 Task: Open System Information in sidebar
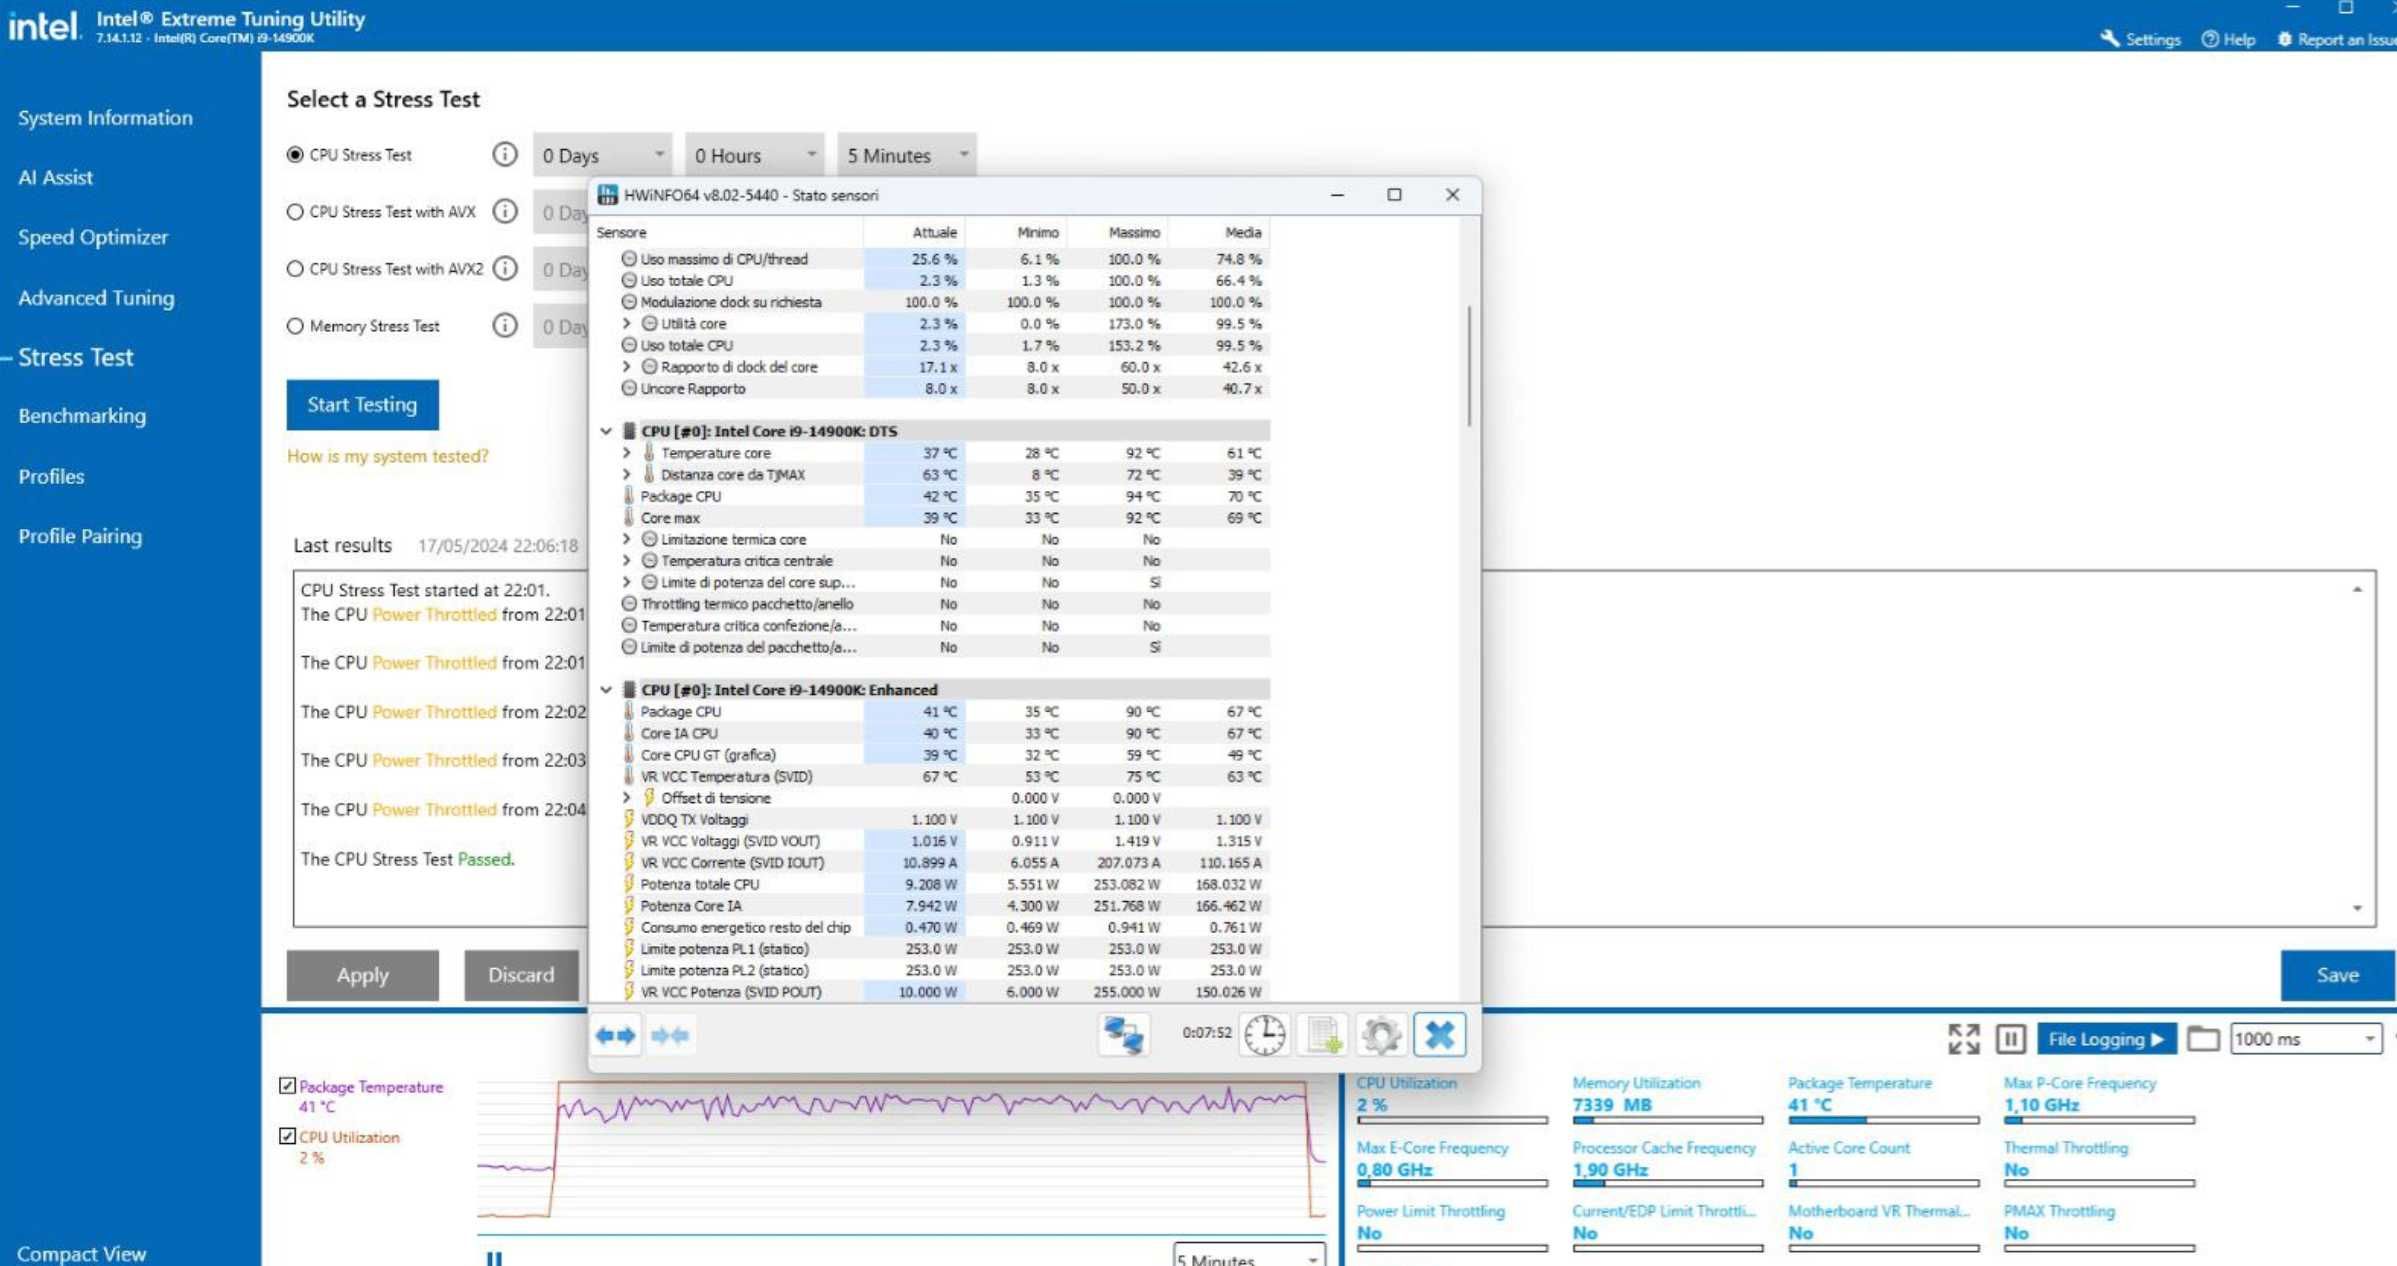(105, 118)
